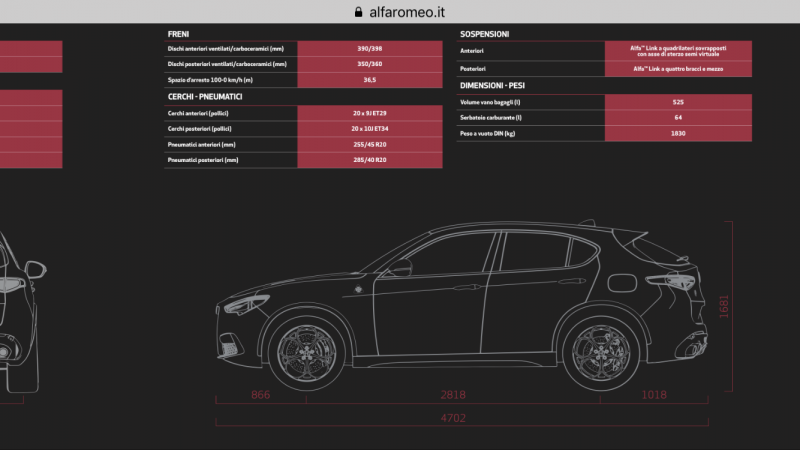Click the '1830' weight value

coord(678,134)
